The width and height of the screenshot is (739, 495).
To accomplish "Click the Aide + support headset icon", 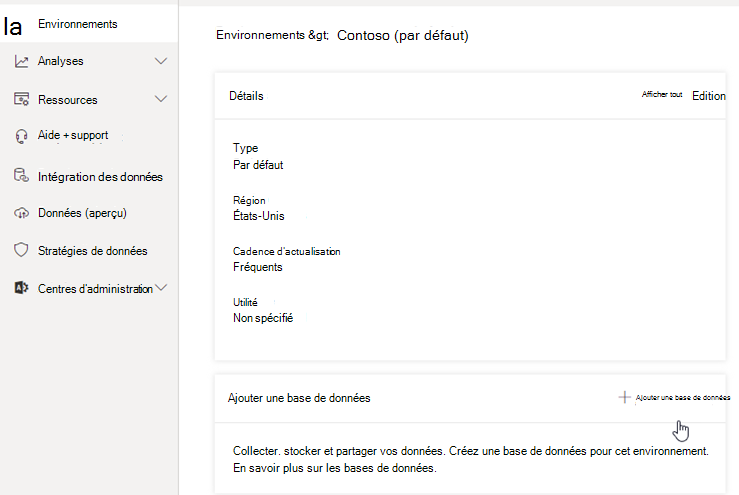I will pos(21,136).
